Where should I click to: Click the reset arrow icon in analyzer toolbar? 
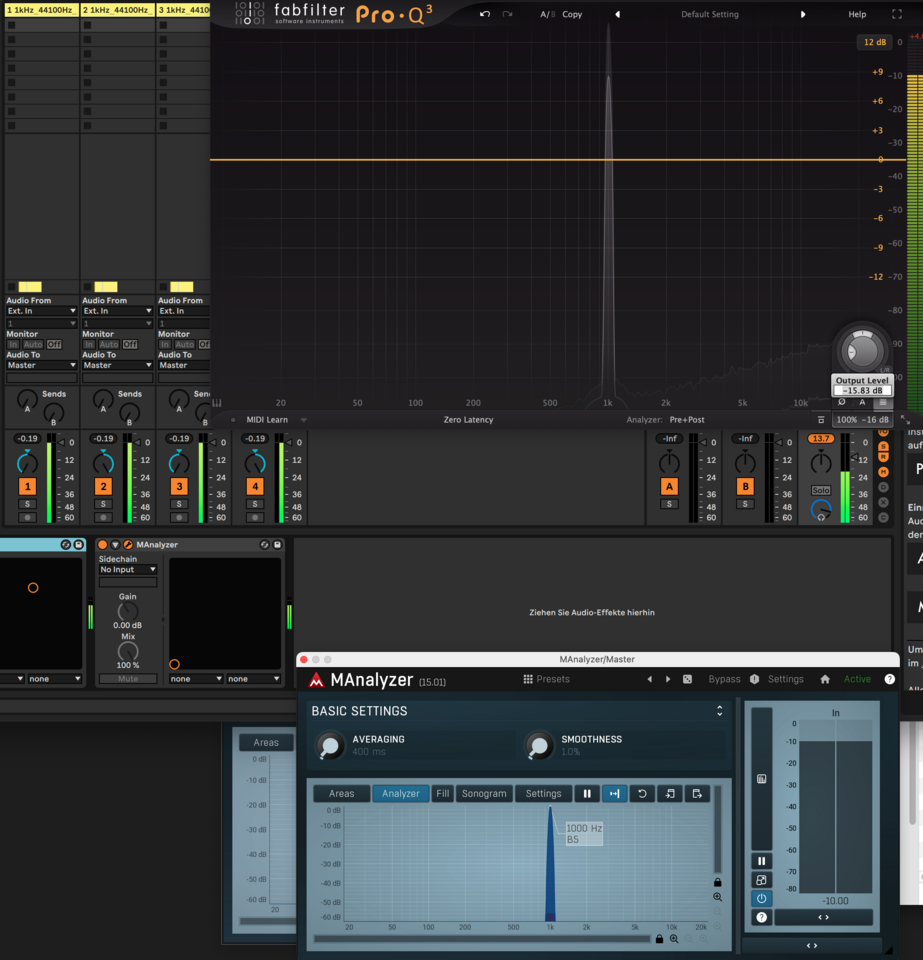(x=642, y=793)
